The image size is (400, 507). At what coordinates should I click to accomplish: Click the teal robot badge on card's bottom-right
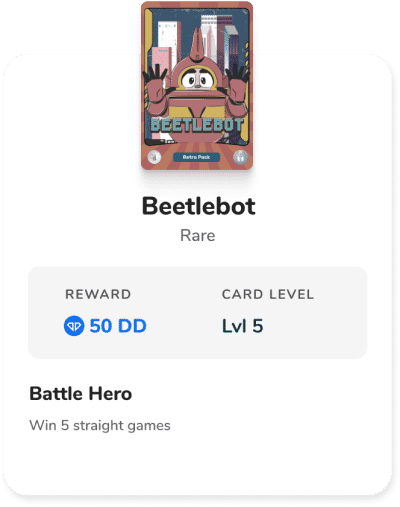point(240,157)
